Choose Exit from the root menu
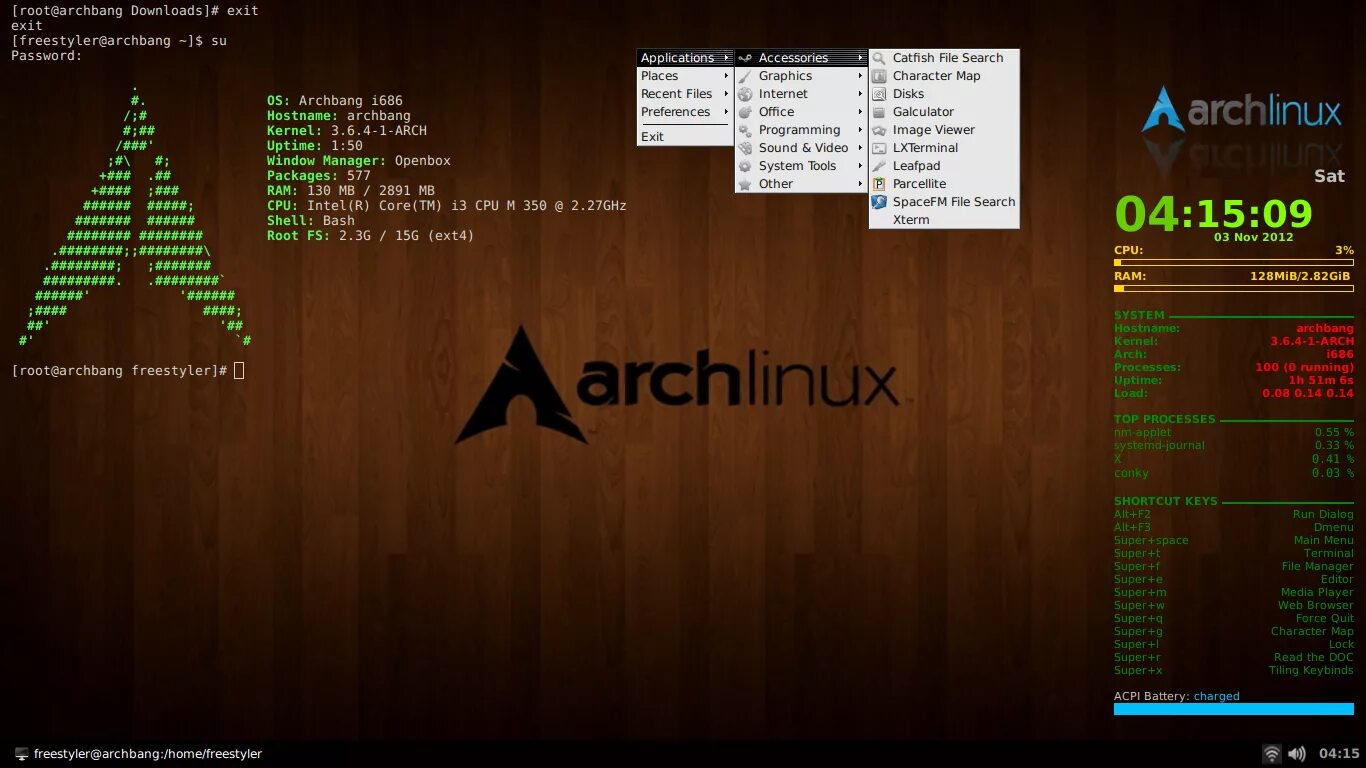 click(685, 137)
